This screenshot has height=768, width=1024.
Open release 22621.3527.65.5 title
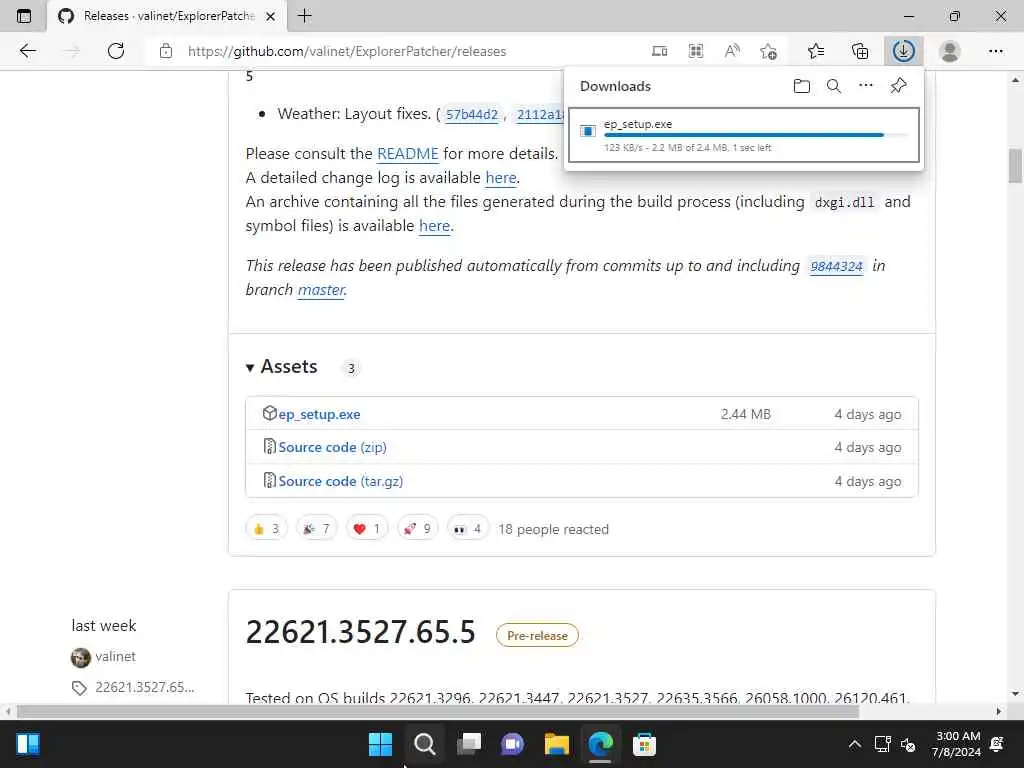pyautogui.click(x=360, y=632)
